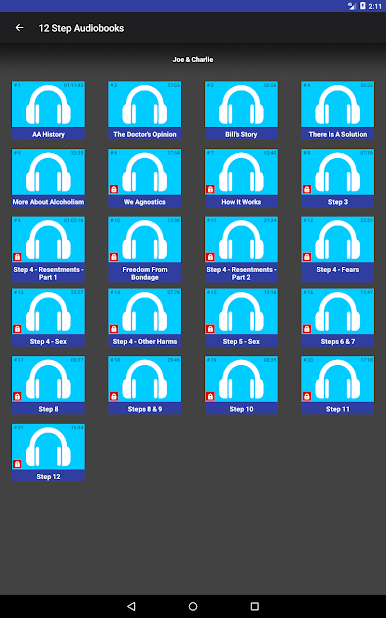Image resolution: width=386 pixels, height=618 pixels.
Task: Click the "Joe & Charlie" section heading
Action: point(193,60)
